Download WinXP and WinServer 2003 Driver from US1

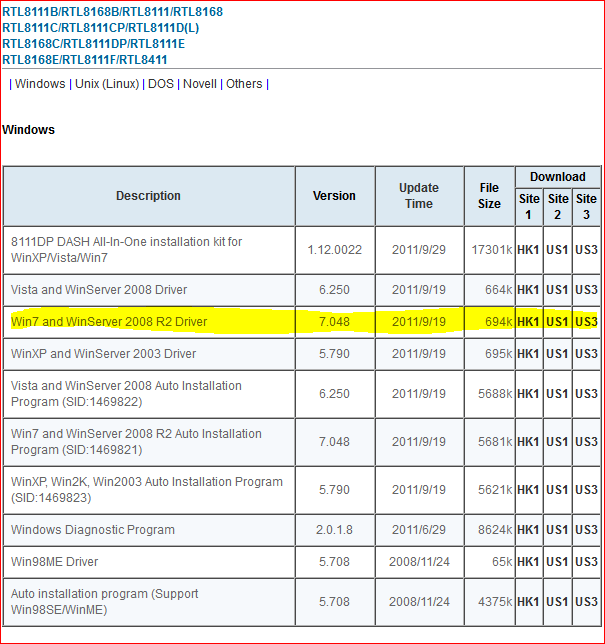(557, 354)
